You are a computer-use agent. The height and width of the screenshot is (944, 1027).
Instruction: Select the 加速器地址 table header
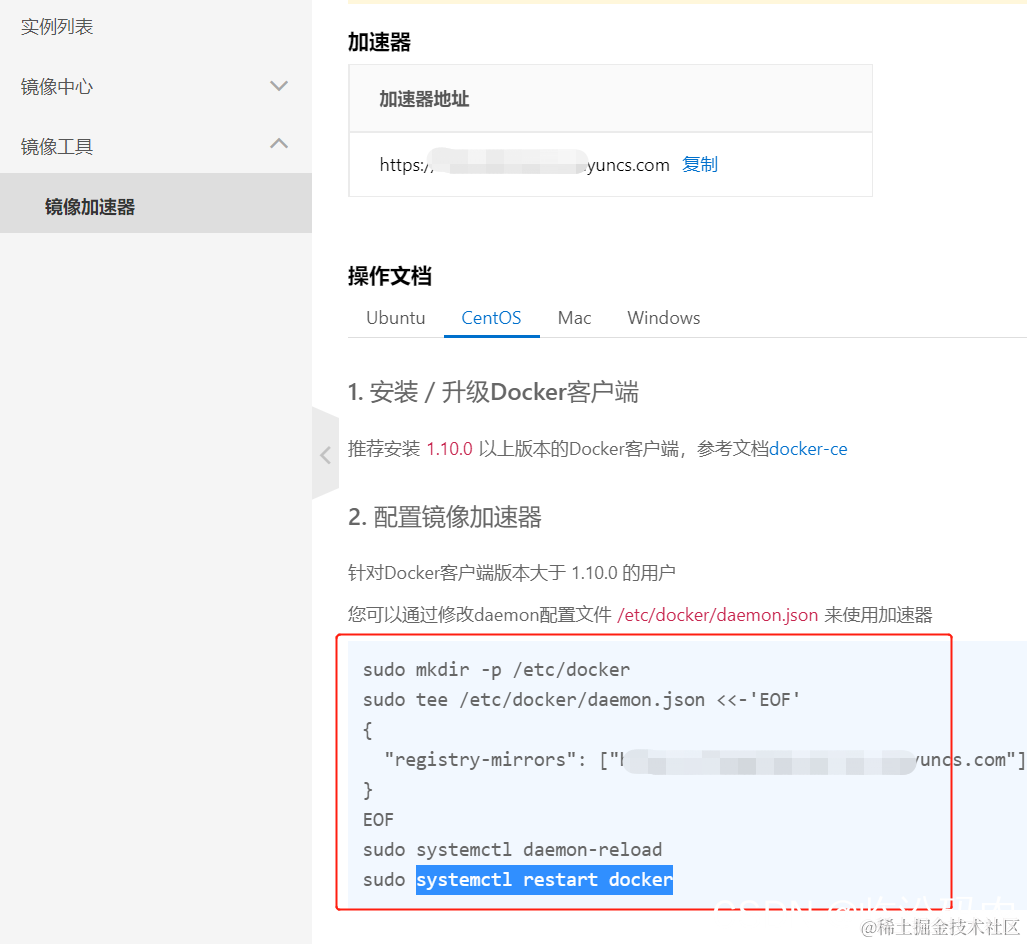point(423,98)
